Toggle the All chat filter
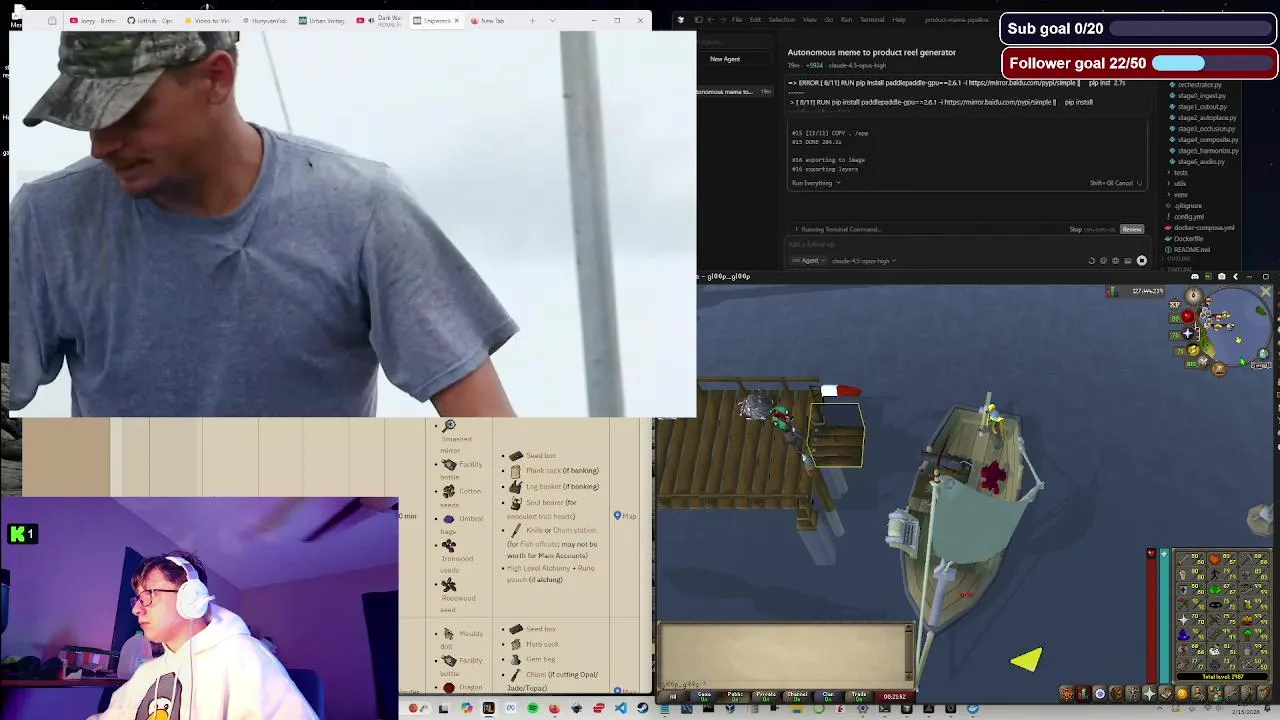 (x=673, y=696)
